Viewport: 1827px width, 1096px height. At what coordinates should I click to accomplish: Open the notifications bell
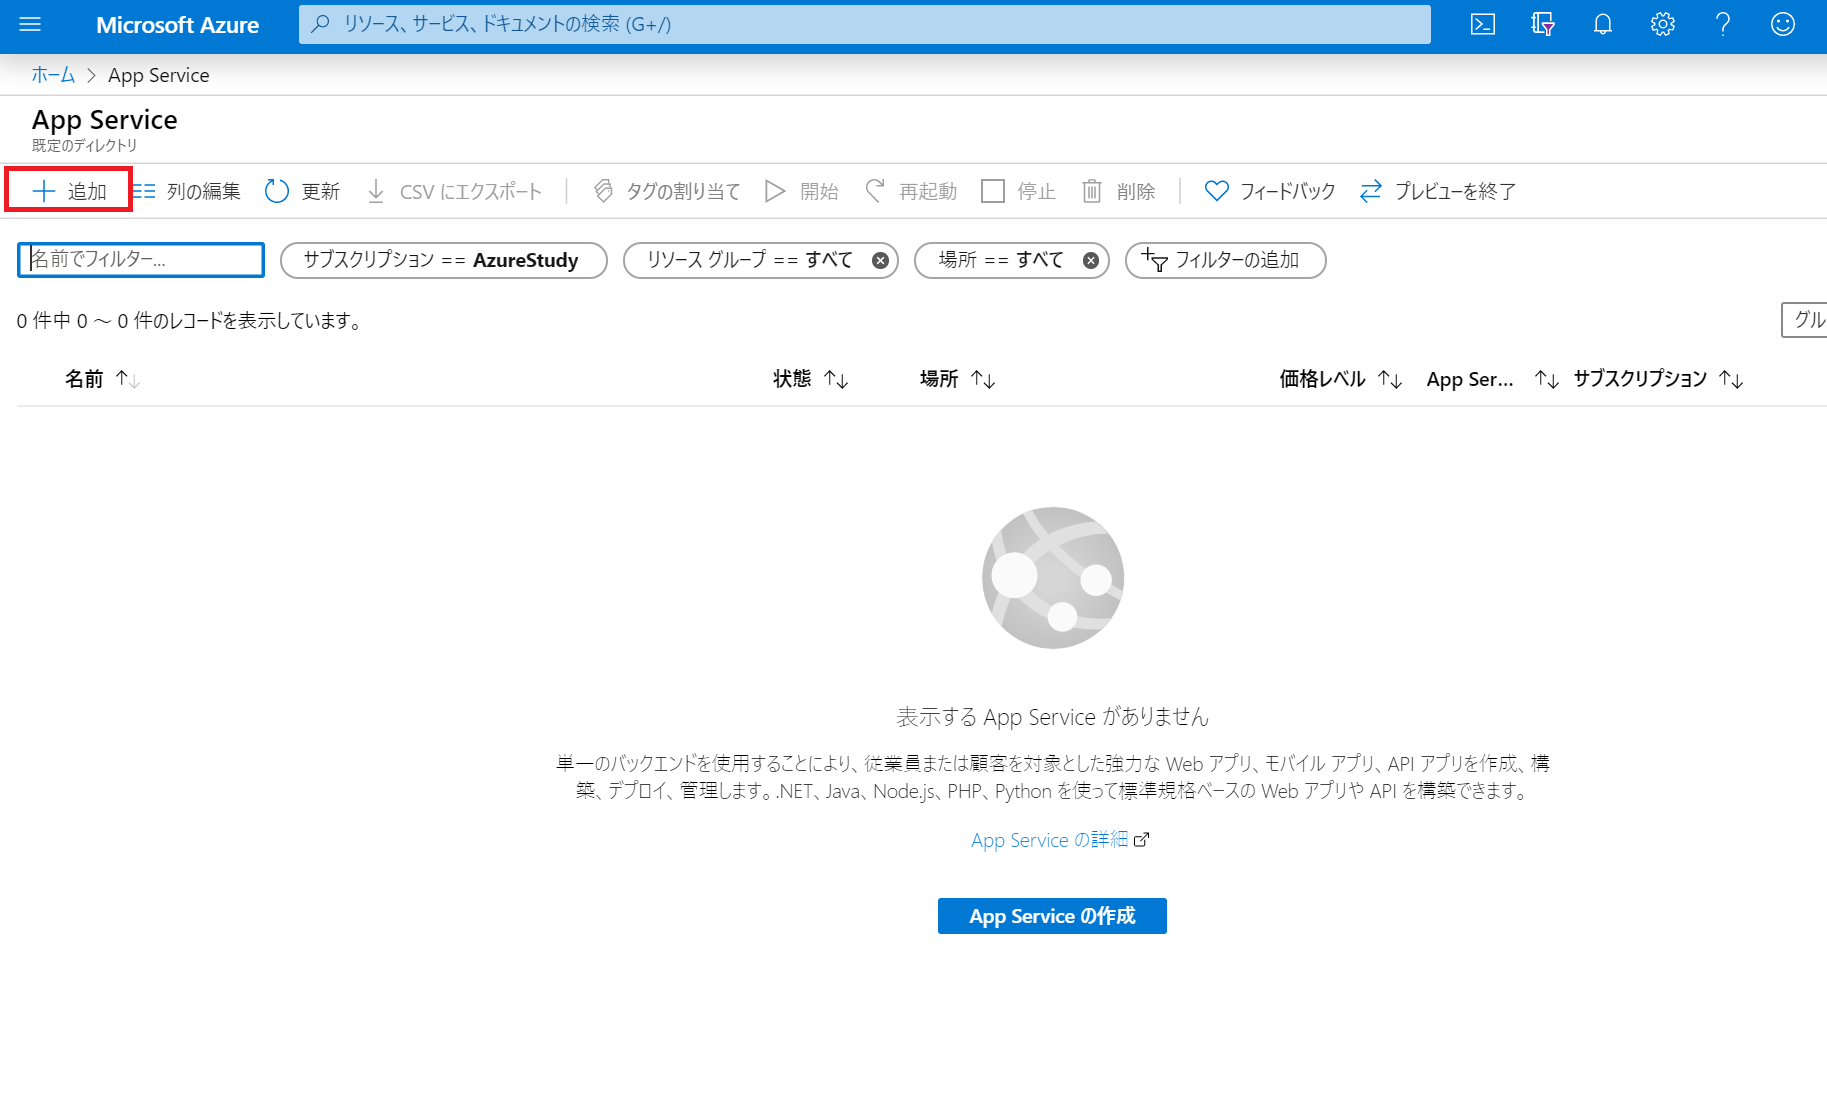tap(1603, 25)
